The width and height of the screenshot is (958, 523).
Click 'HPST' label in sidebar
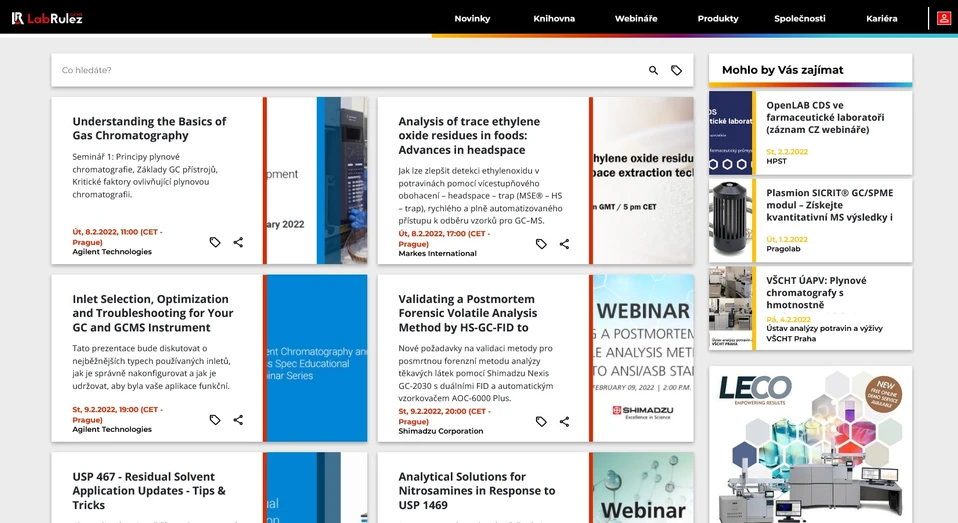(777, 161)
